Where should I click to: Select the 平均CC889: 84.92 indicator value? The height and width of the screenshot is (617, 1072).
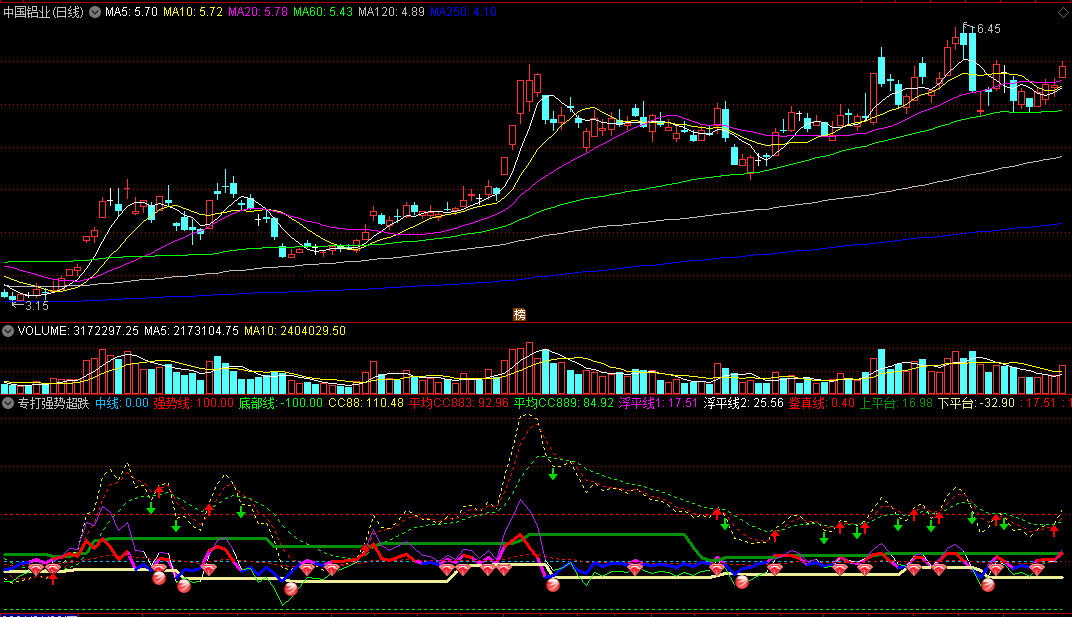564,404
